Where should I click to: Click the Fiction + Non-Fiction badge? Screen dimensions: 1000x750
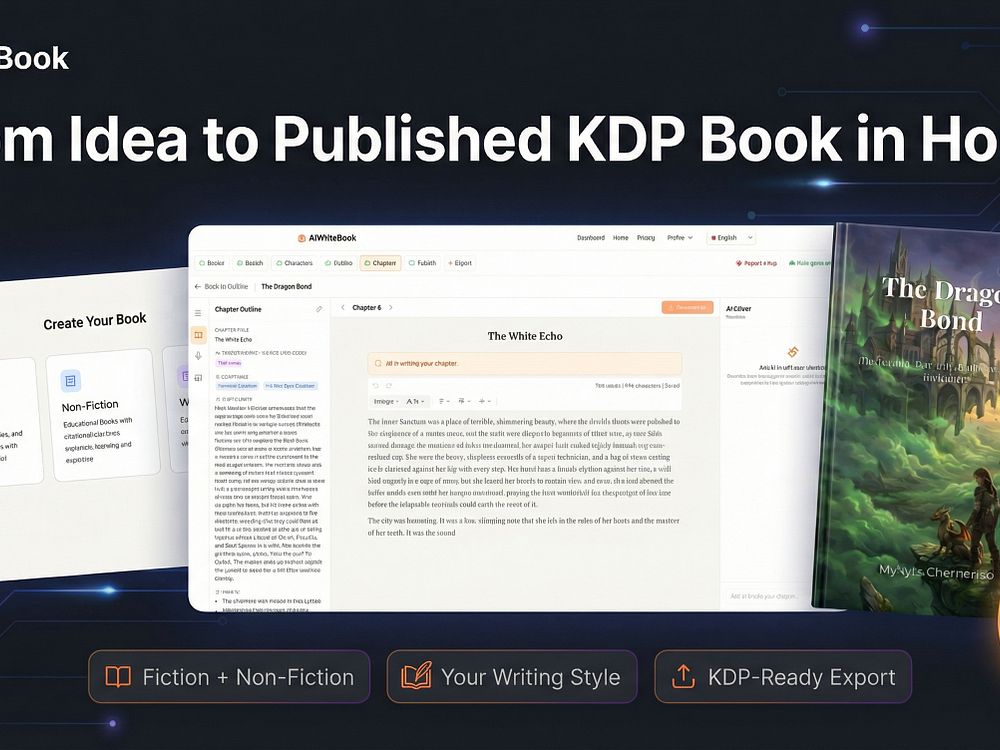[229, 677]
